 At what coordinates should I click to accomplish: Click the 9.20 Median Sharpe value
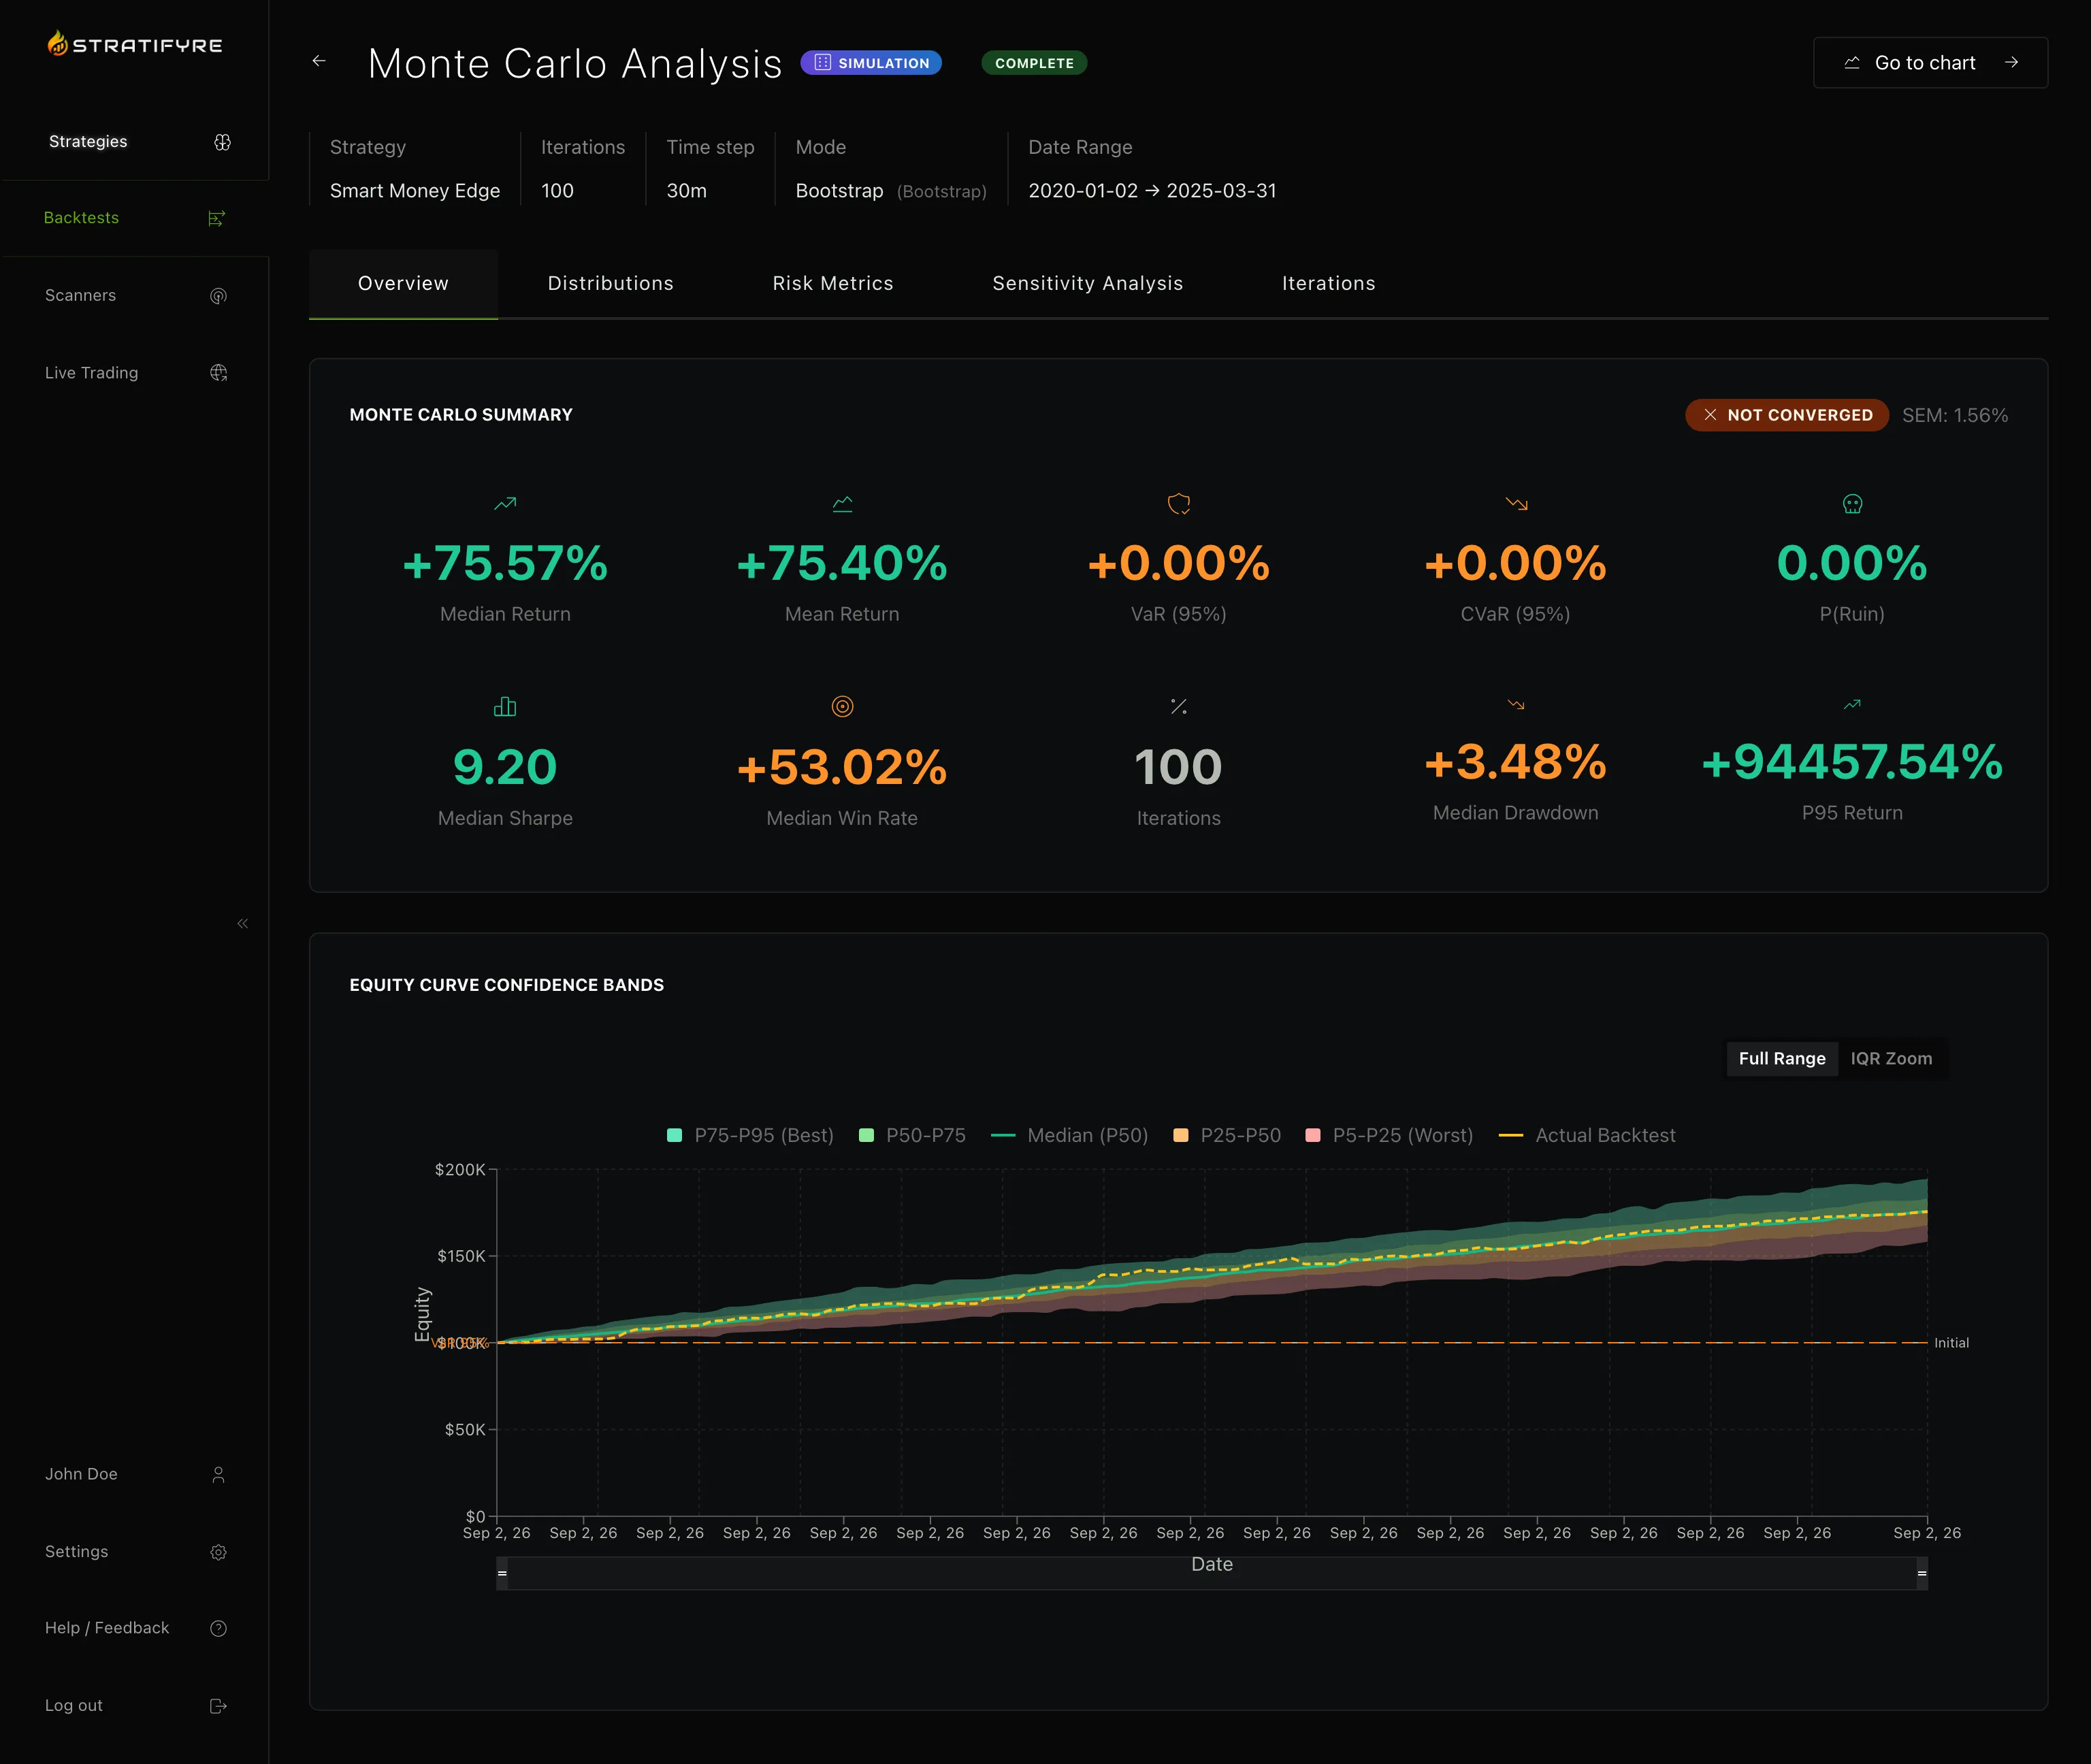(x=505, y=767)
